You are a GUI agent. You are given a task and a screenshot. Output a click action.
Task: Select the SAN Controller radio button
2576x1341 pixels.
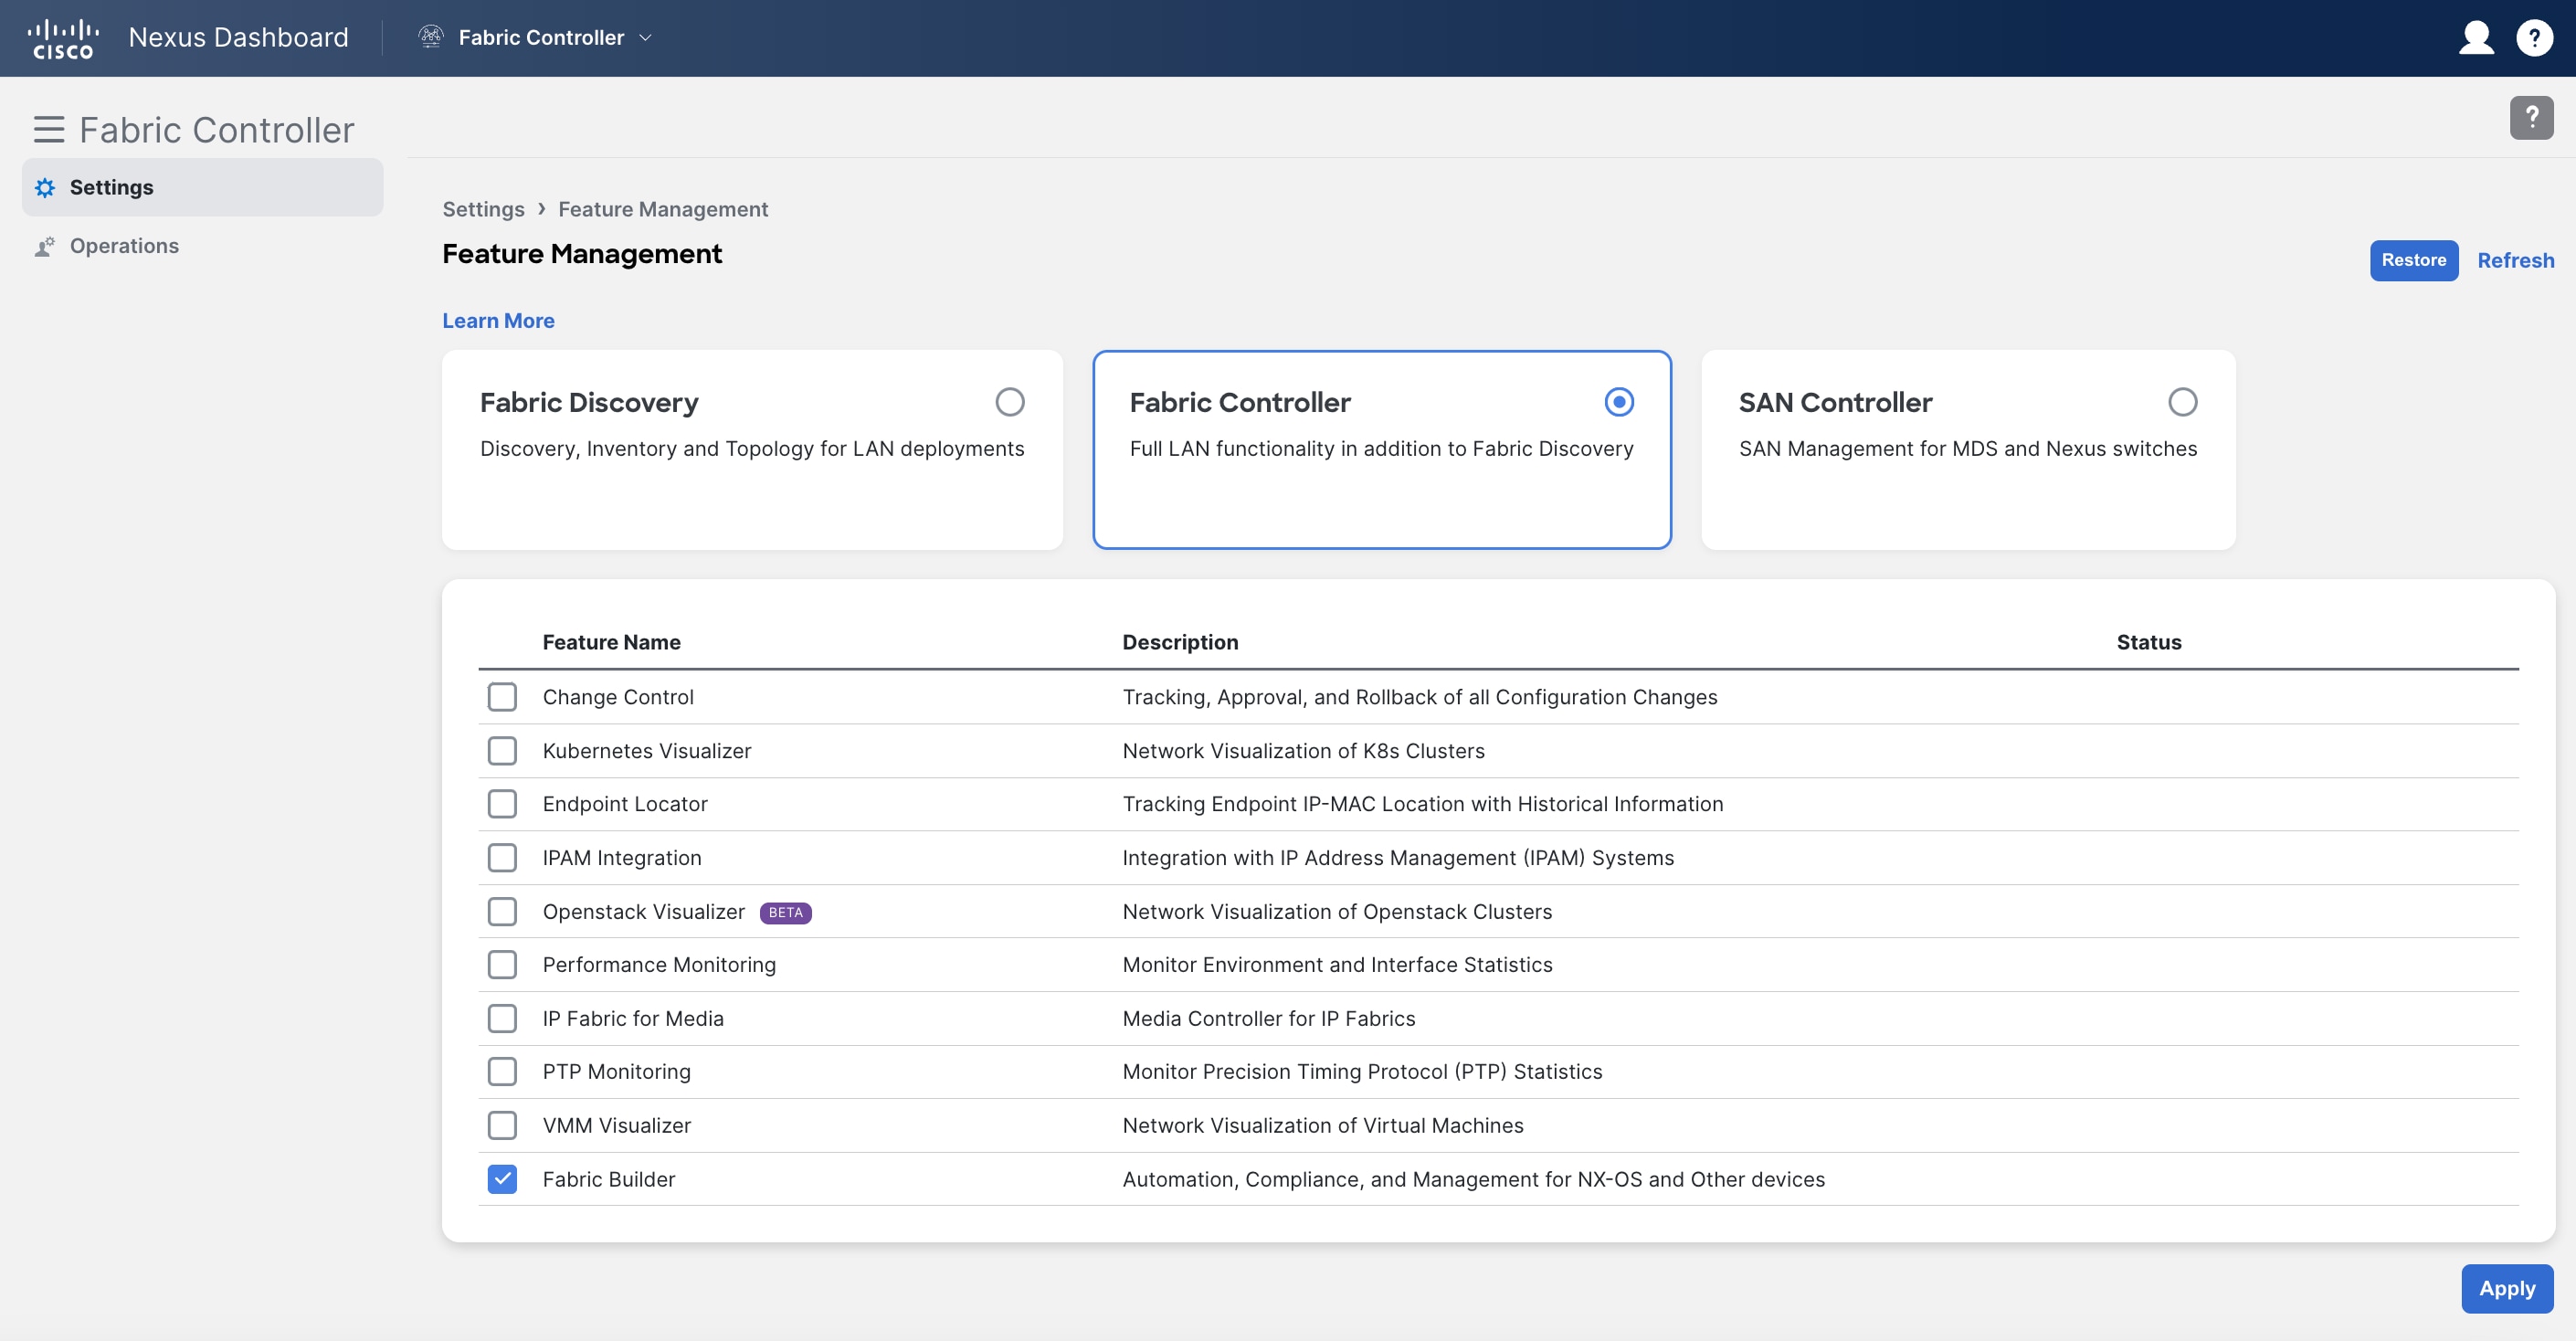click(2182, 402)
